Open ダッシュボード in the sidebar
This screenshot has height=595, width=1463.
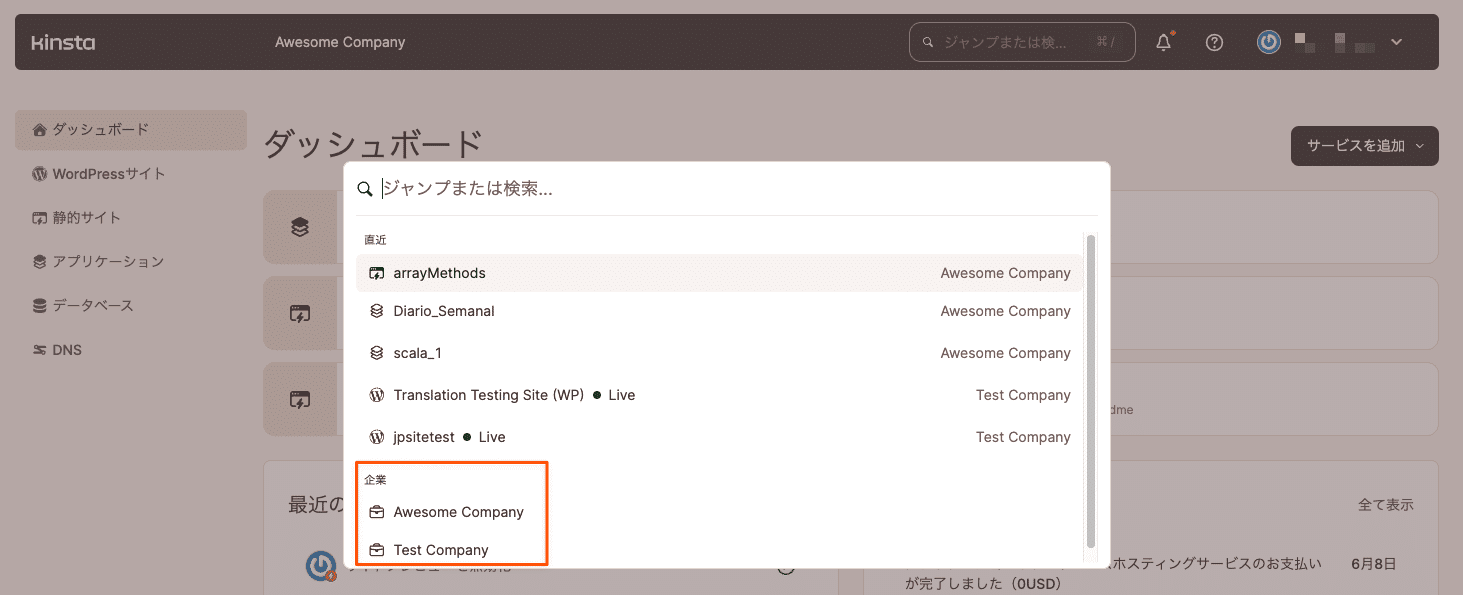(131, 130)
